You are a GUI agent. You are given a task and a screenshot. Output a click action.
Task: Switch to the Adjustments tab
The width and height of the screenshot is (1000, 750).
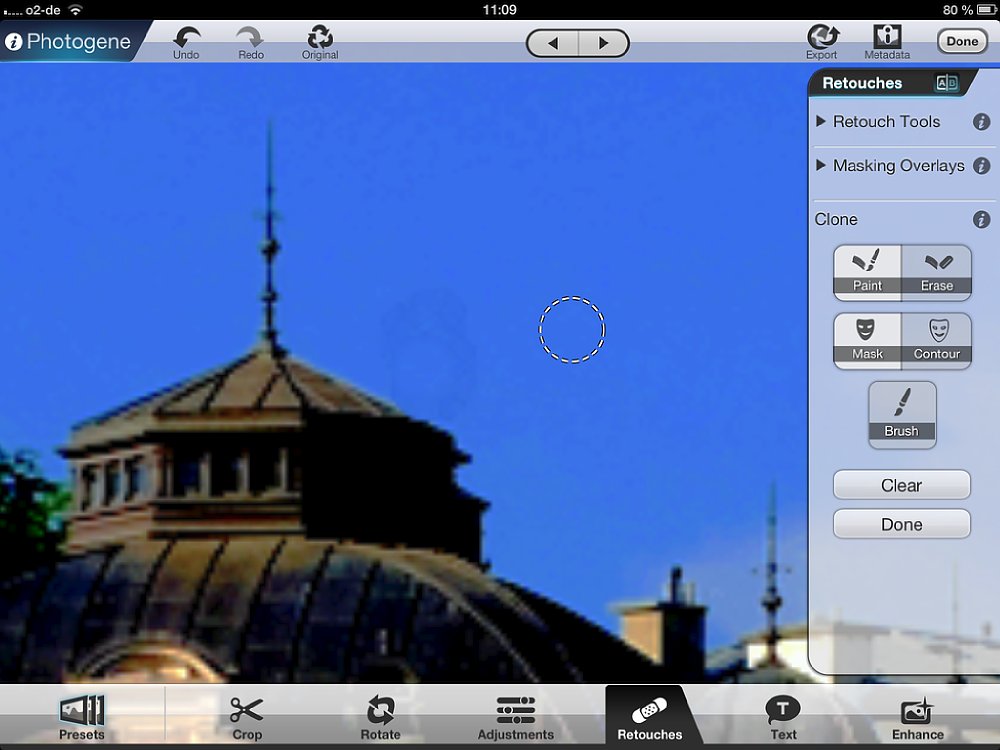click(x=515, y=718)
